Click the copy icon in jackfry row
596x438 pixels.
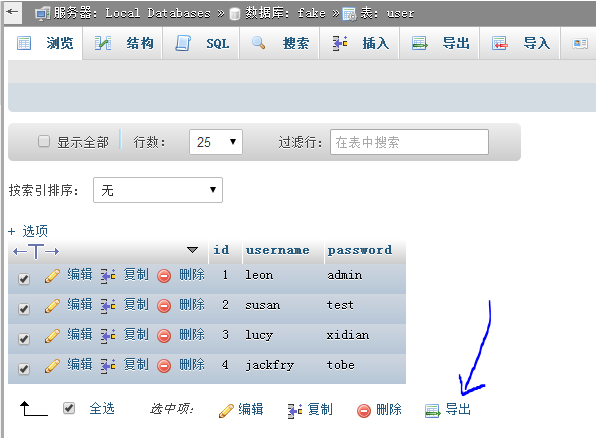coord(108,366)
